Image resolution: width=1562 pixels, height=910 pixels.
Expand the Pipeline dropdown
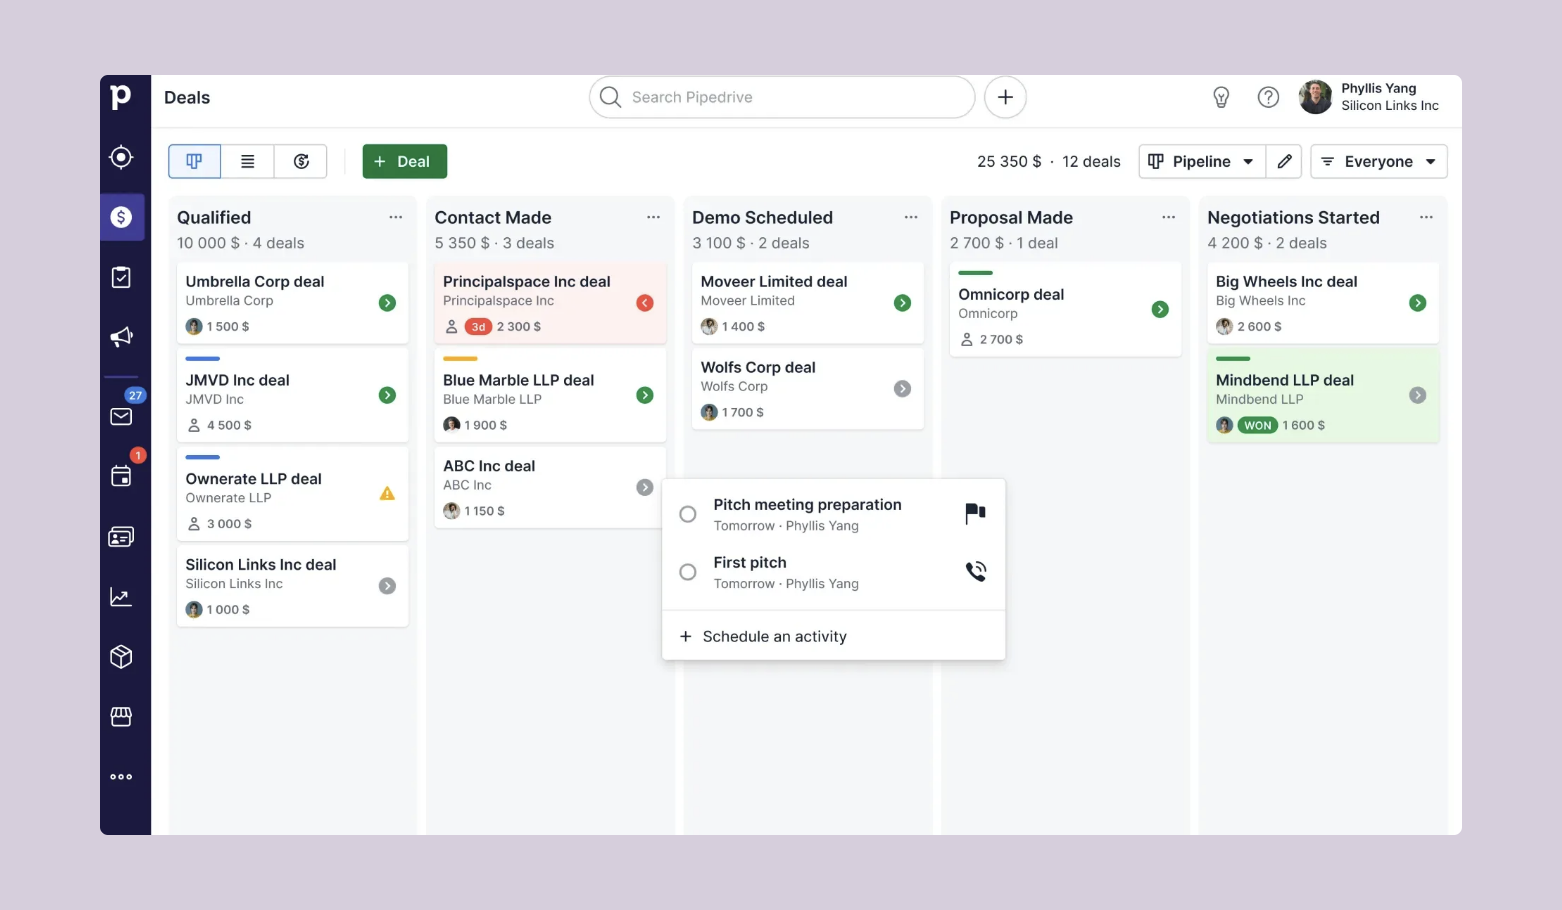pyautogui.click(x=1202, y=161)
